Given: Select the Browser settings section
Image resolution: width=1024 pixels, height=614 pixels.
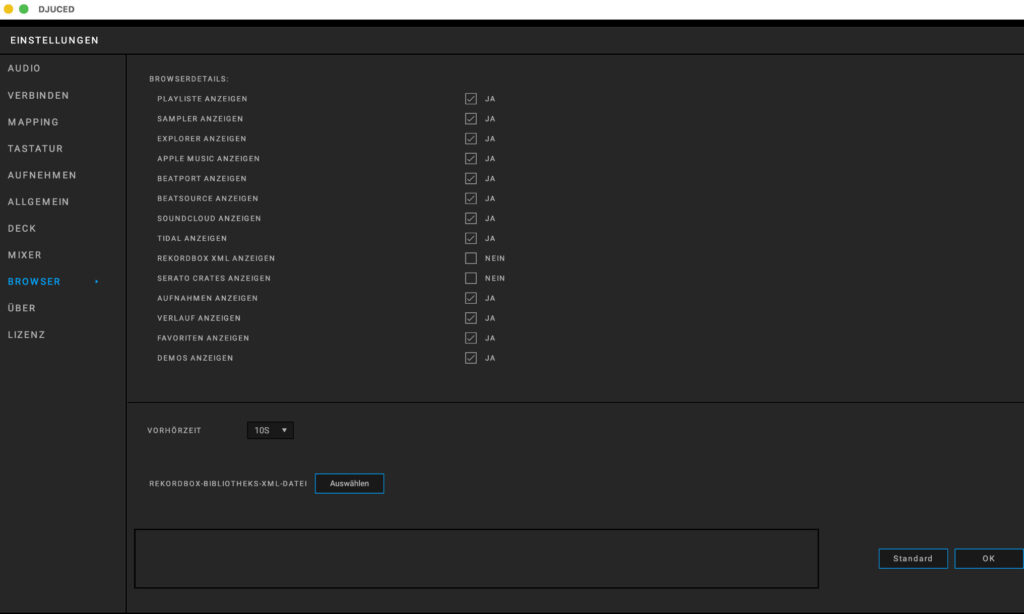Looking at the screenshot, I should pos(34,282).
